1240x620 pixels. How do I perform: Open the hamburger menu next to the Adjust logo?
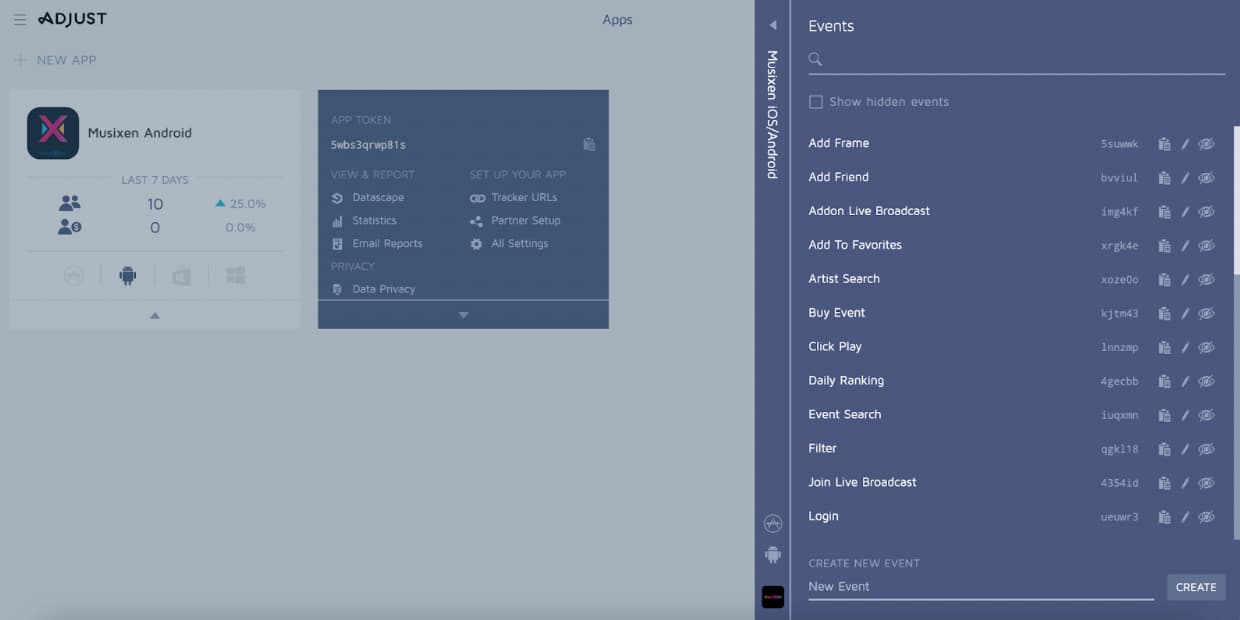[20, 19]
